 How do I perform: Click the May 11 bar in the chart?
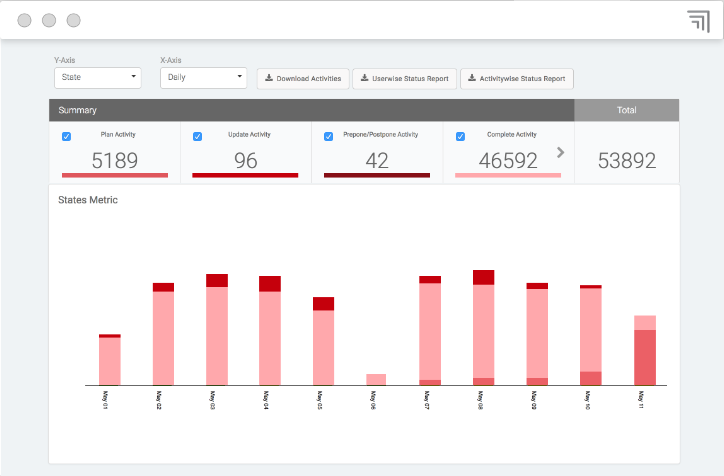[645, 350]
